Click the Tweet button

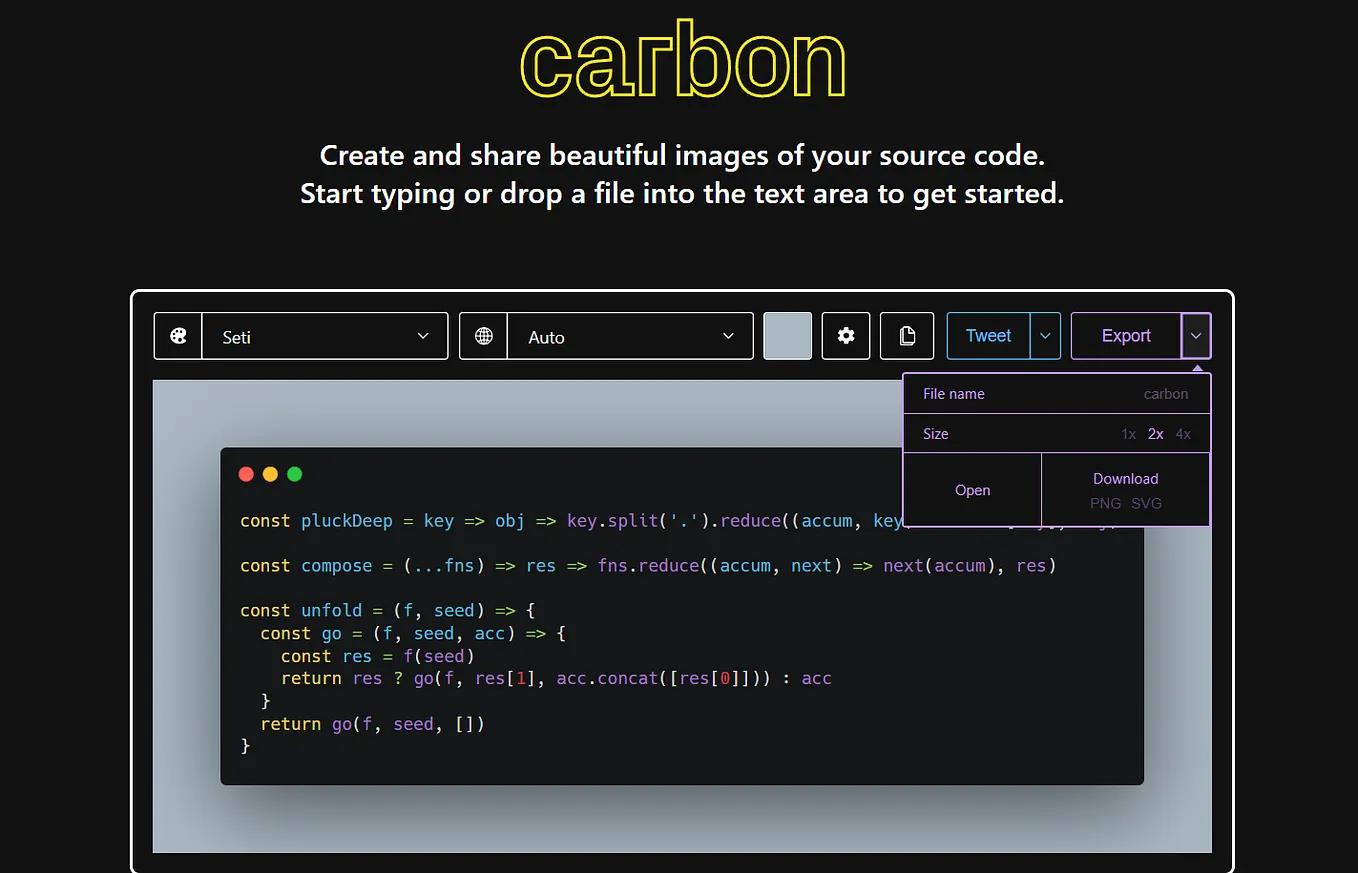coord(988,336)
